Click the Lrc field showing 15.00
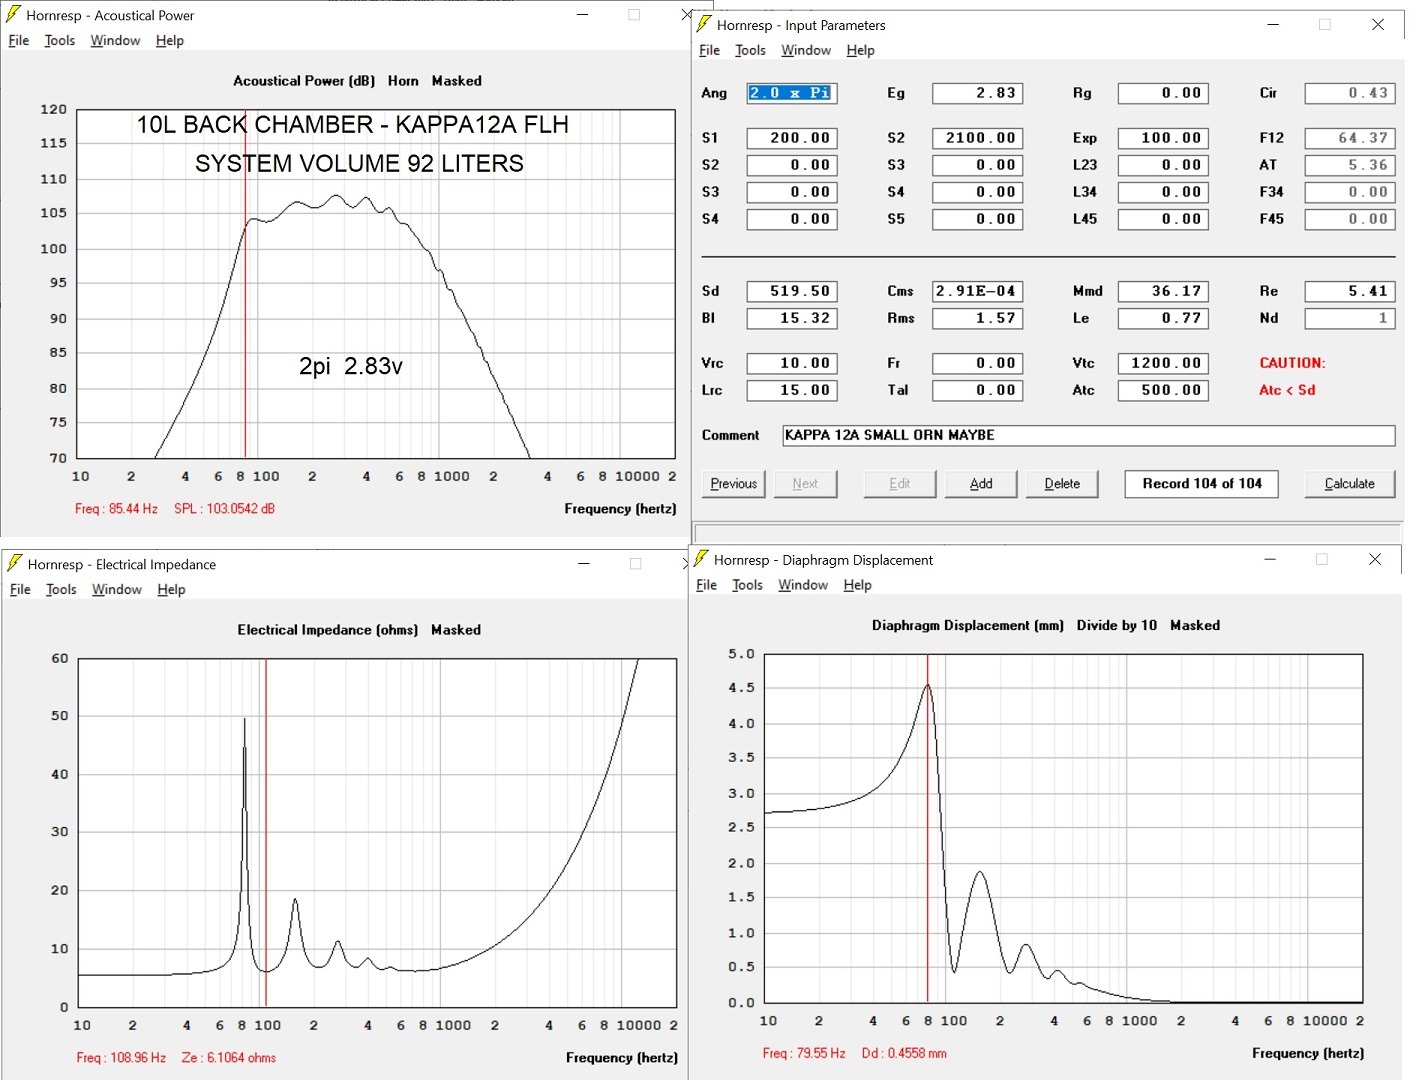 tap(792, 390)
